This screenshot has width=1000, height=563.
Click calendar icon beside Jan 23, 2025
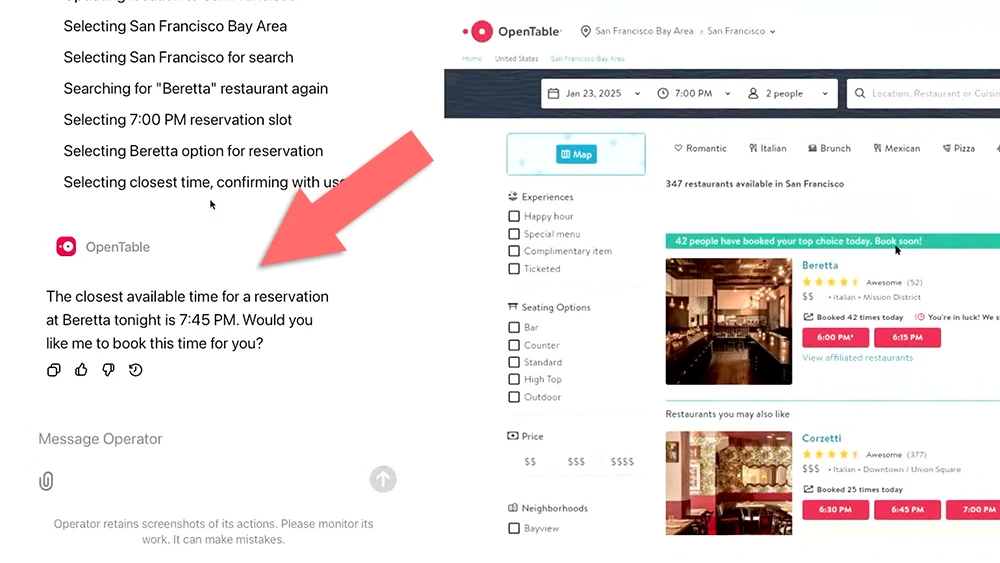pos(554,94)
